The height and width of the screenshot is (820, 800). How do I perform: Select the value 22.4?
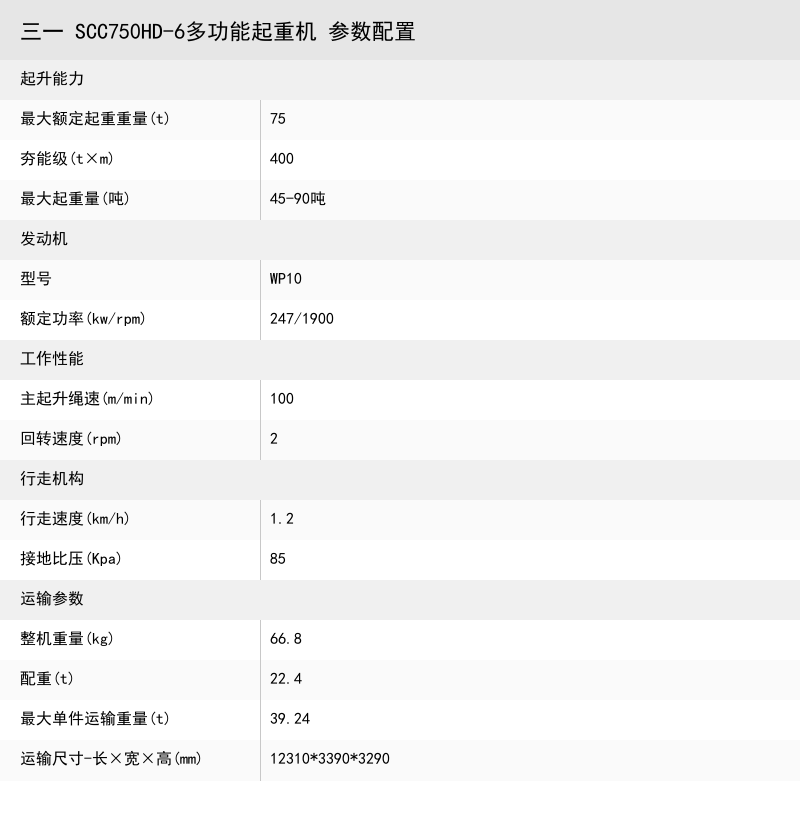tap(285, 679)
